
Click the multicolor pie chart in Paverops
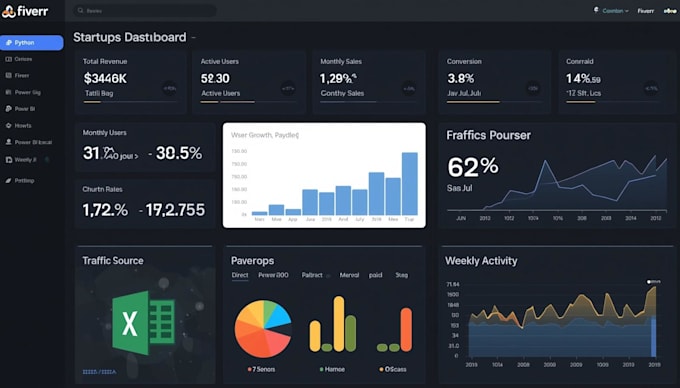[263, 329]
